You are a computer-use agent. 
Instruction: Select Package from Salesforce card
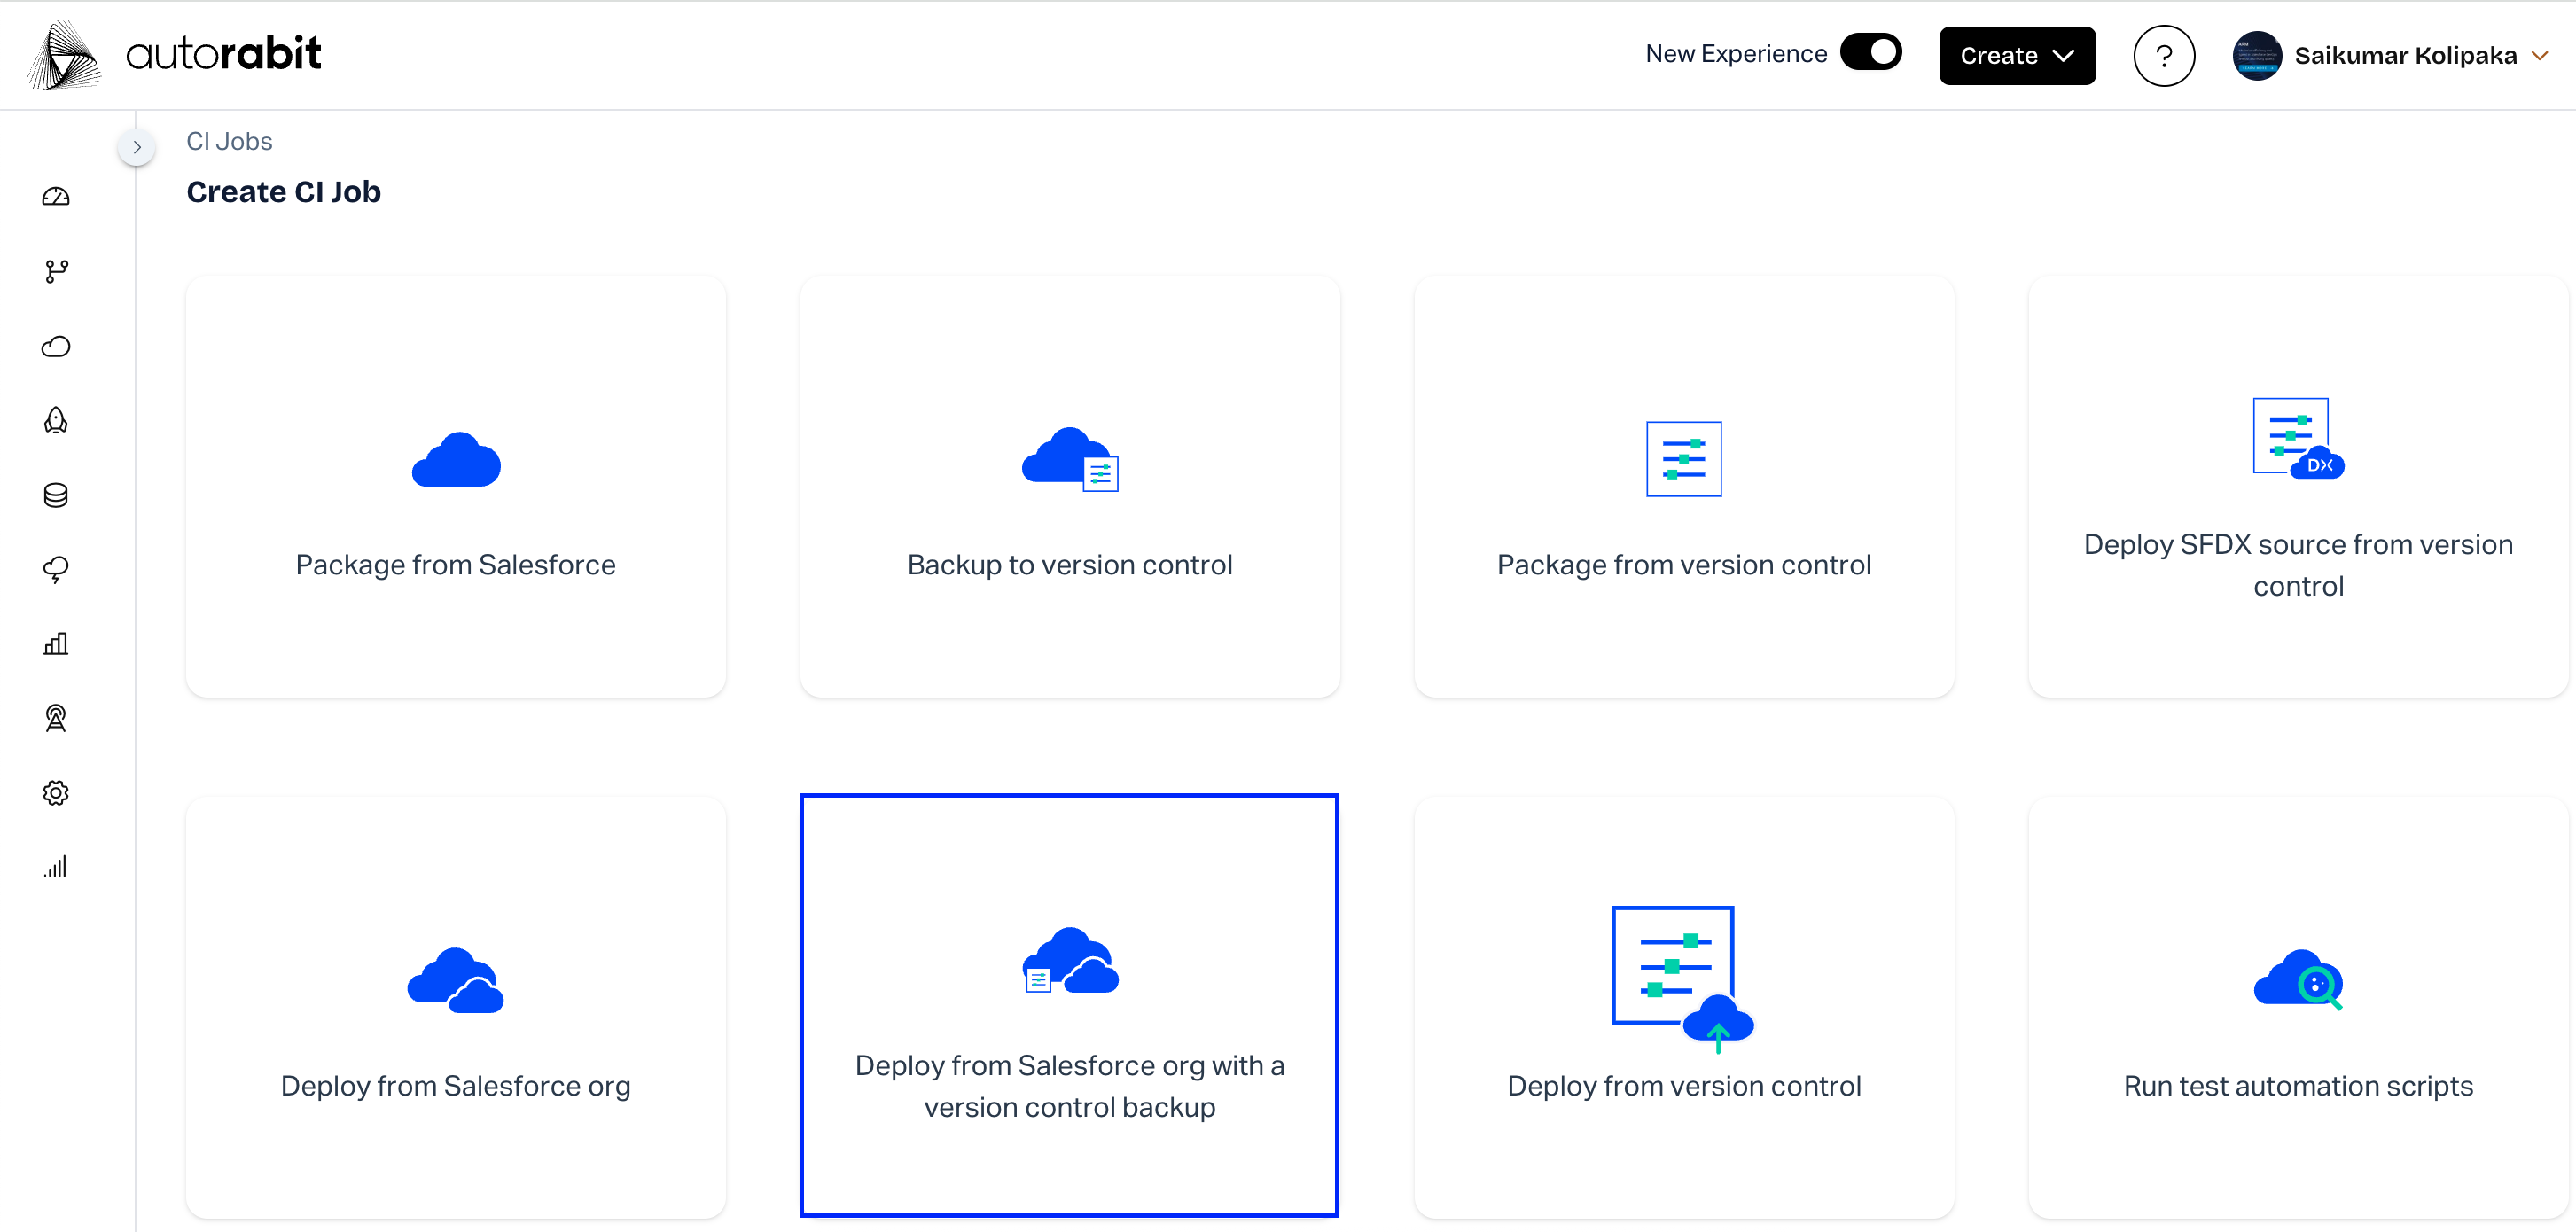click(455, 487)
